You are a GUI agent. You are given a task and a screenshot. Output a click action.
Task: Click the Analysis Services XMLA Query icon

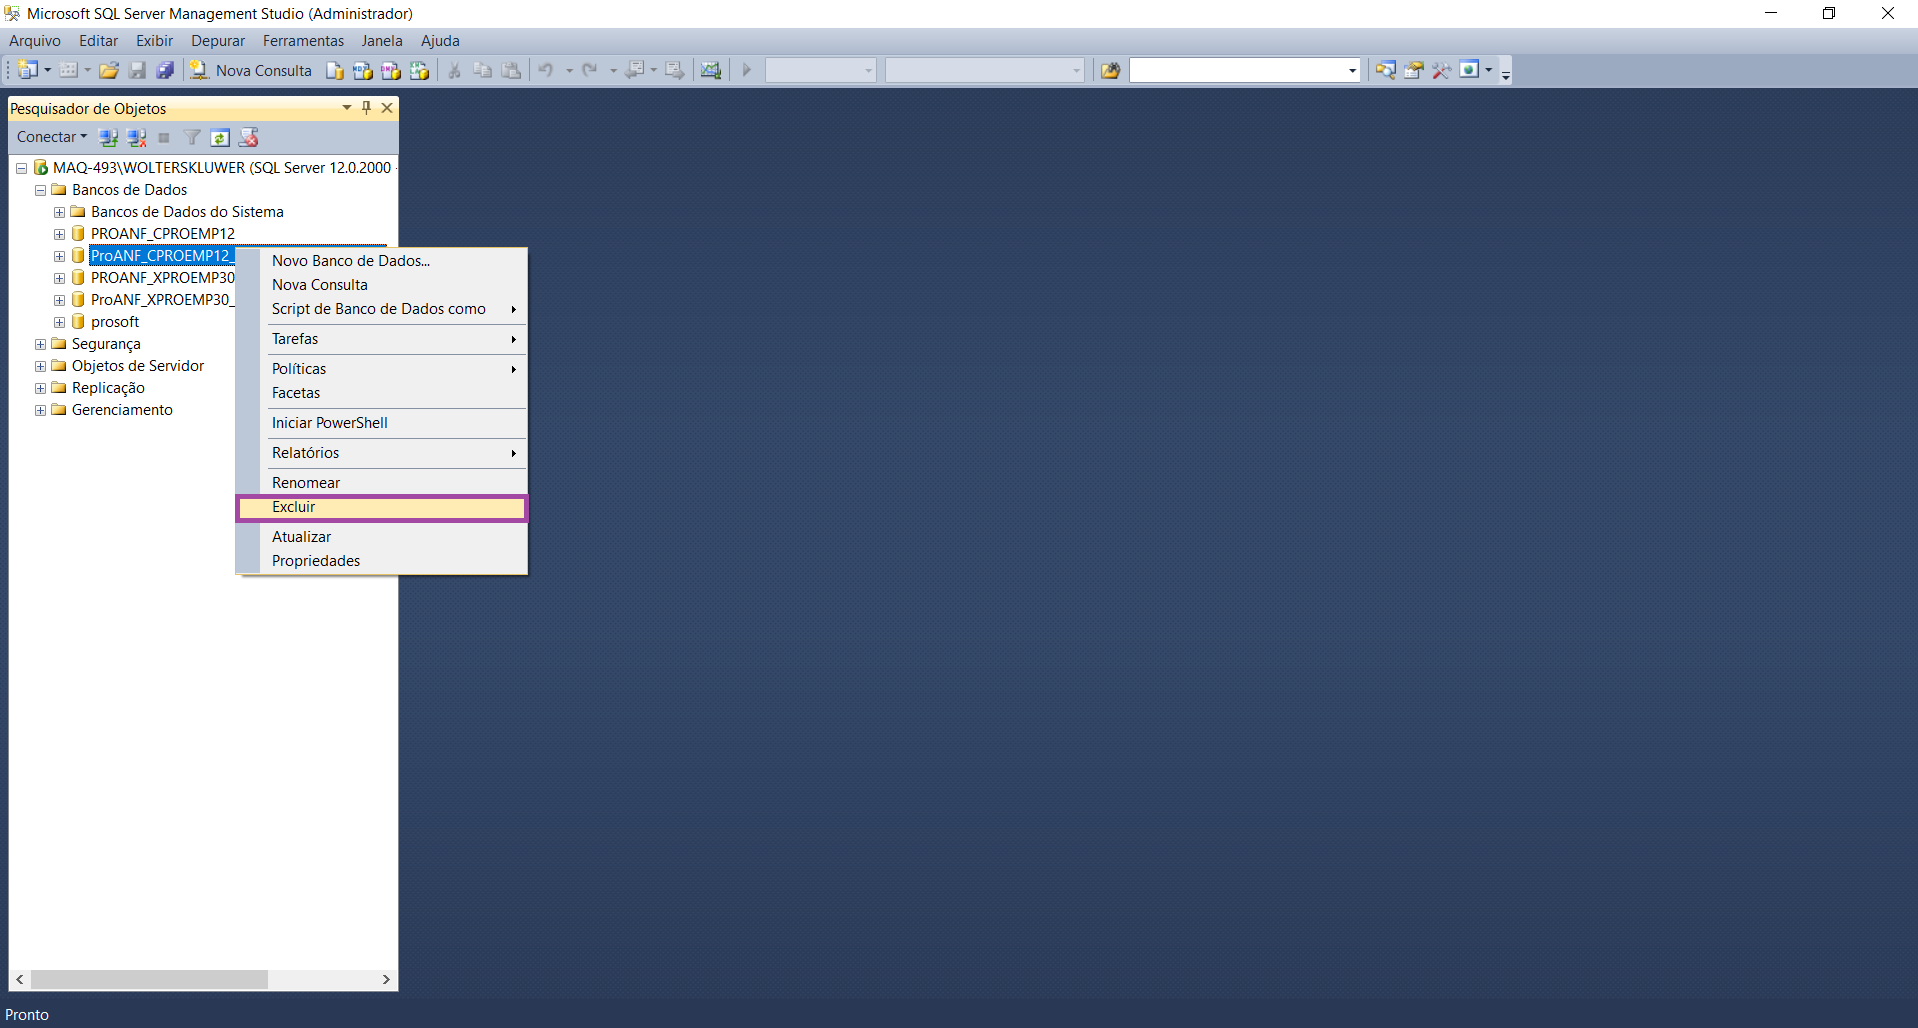419,70
